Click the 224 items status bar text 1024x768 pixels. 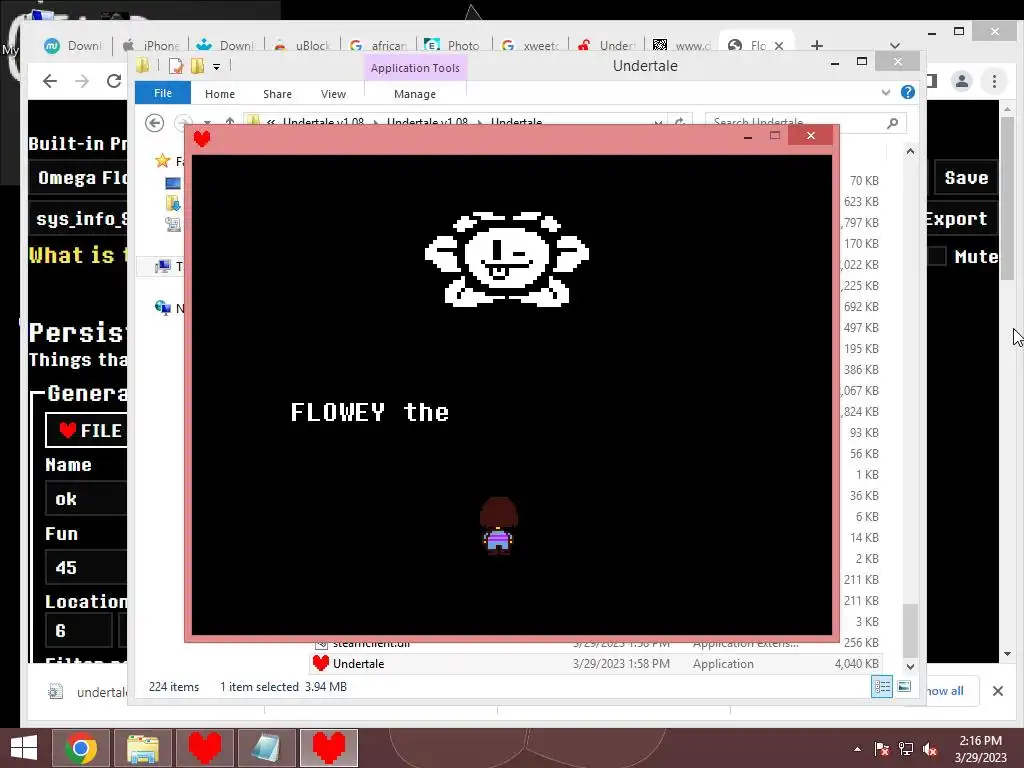pyautogui.click(x=174, y=686)
